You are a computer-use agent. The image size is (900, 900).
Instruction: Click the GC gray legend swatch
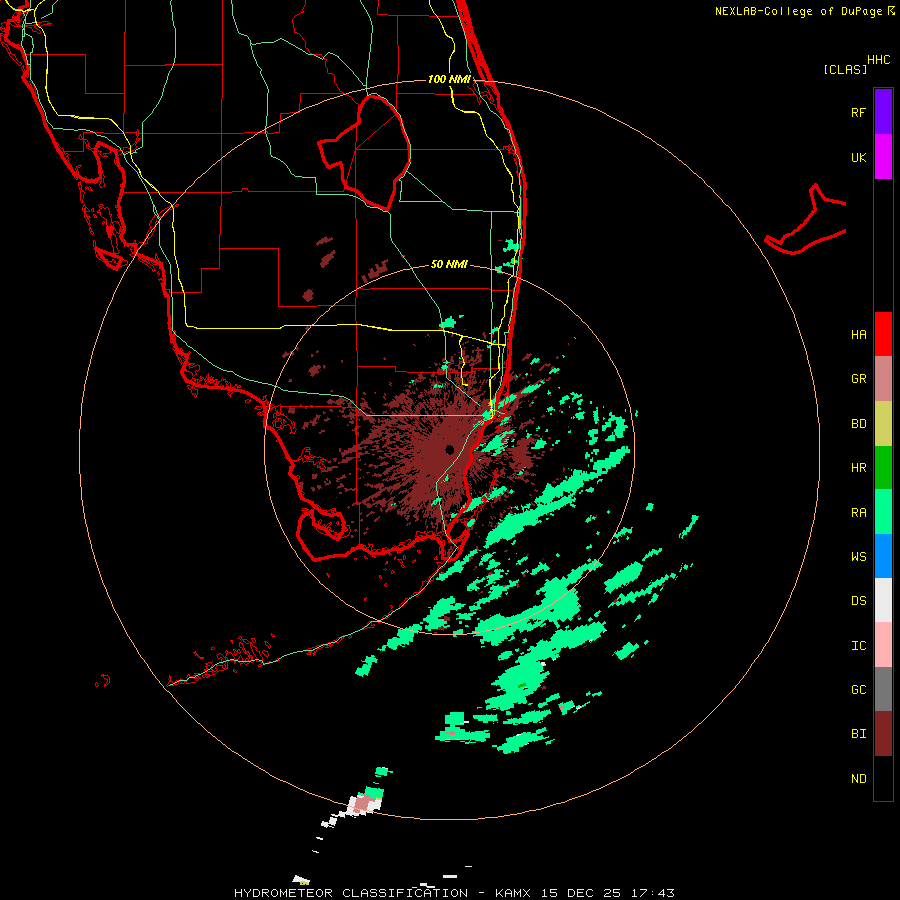point(883,689)
